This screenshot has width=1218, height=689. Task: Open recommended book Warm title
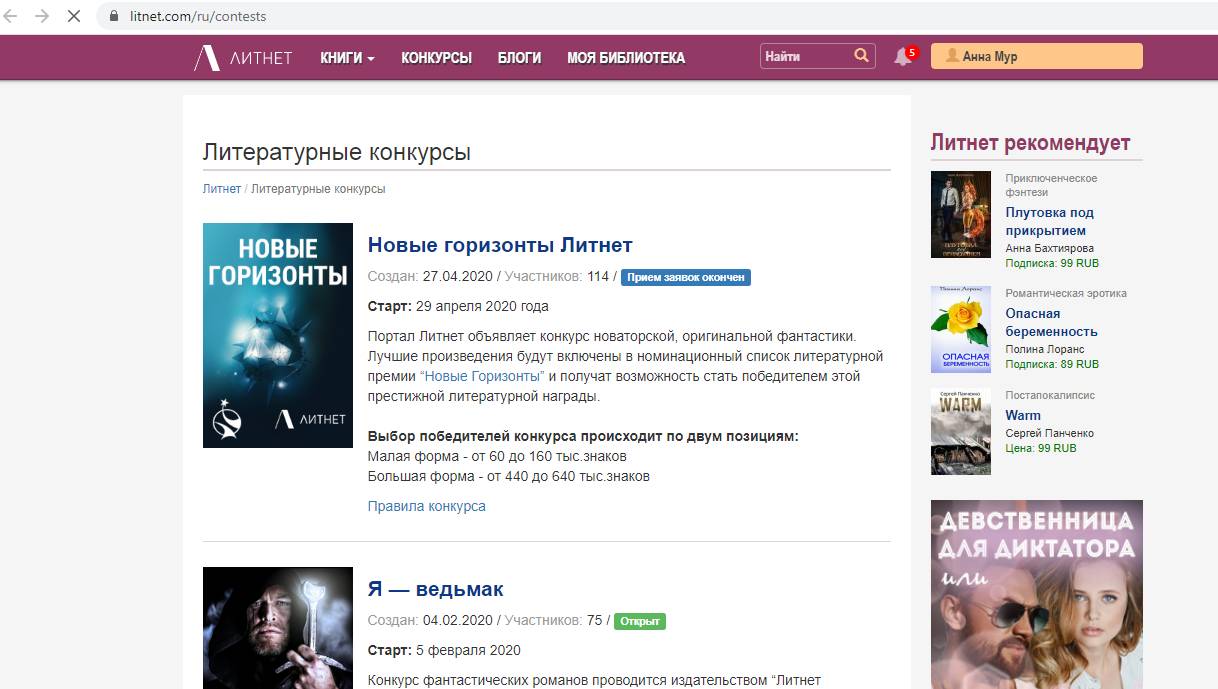click(1022, 415)
